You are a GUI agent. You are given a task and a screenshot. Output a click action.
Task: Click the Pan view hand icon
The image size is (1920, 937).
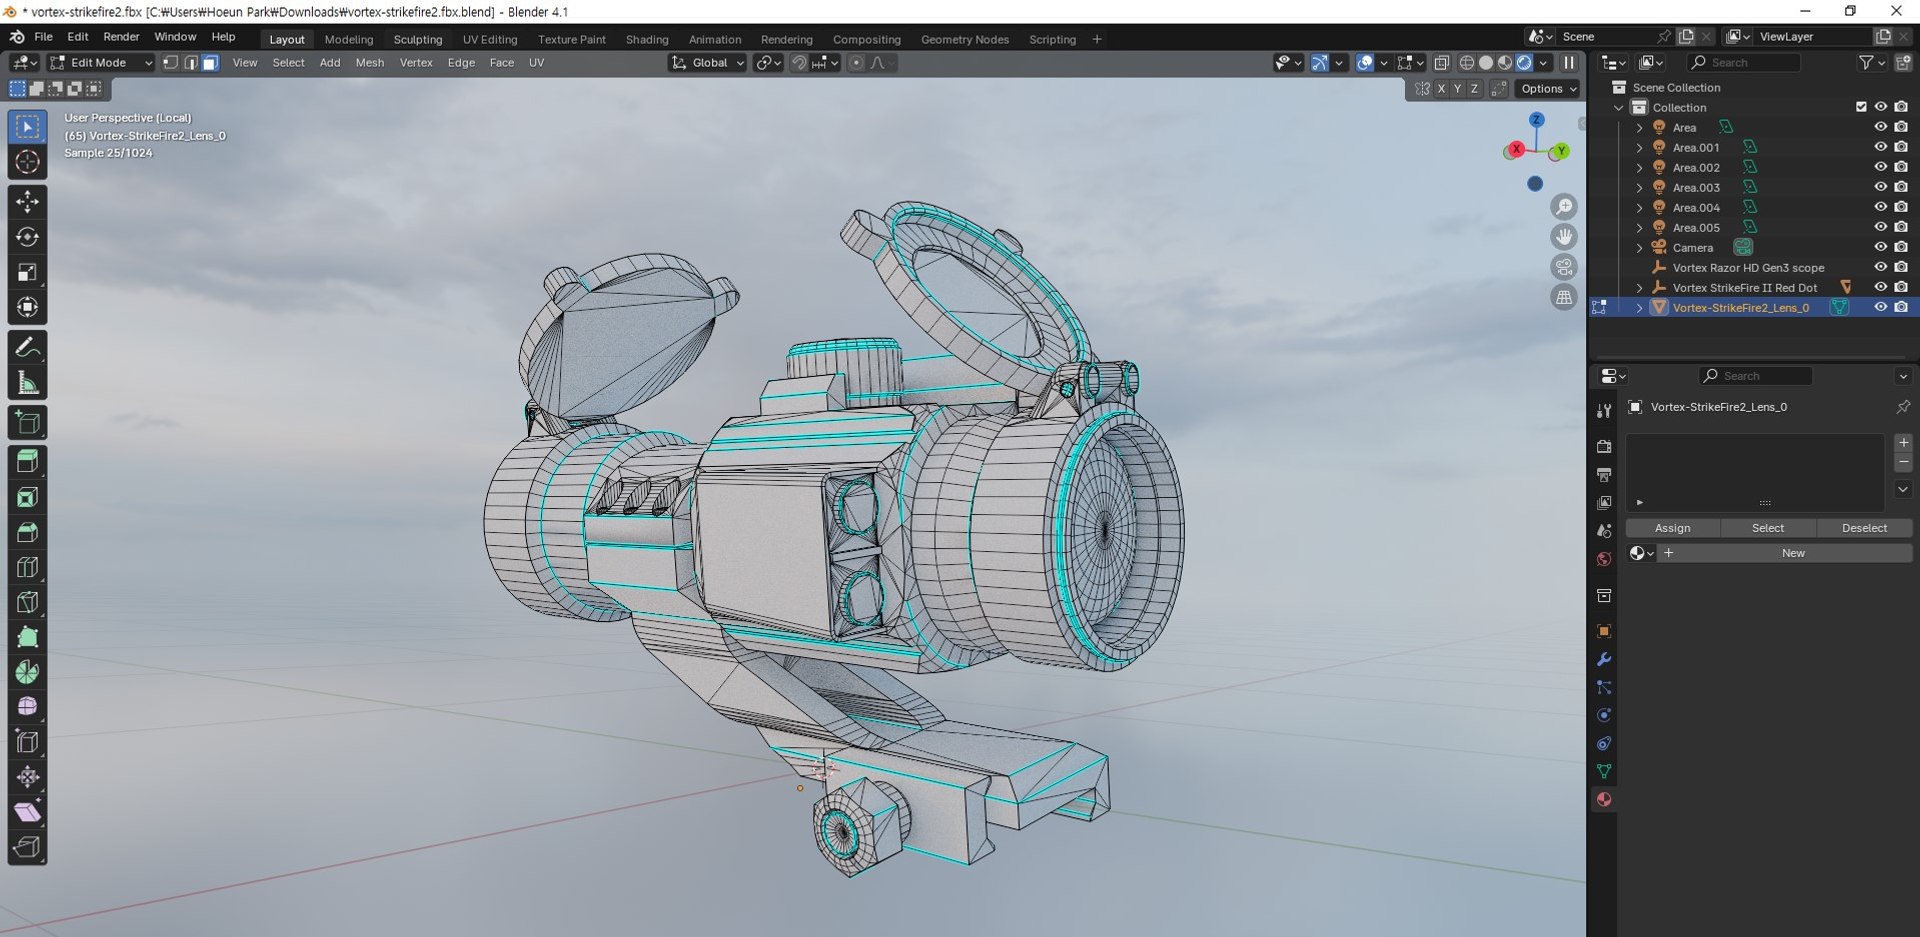tap(1564, 237)
